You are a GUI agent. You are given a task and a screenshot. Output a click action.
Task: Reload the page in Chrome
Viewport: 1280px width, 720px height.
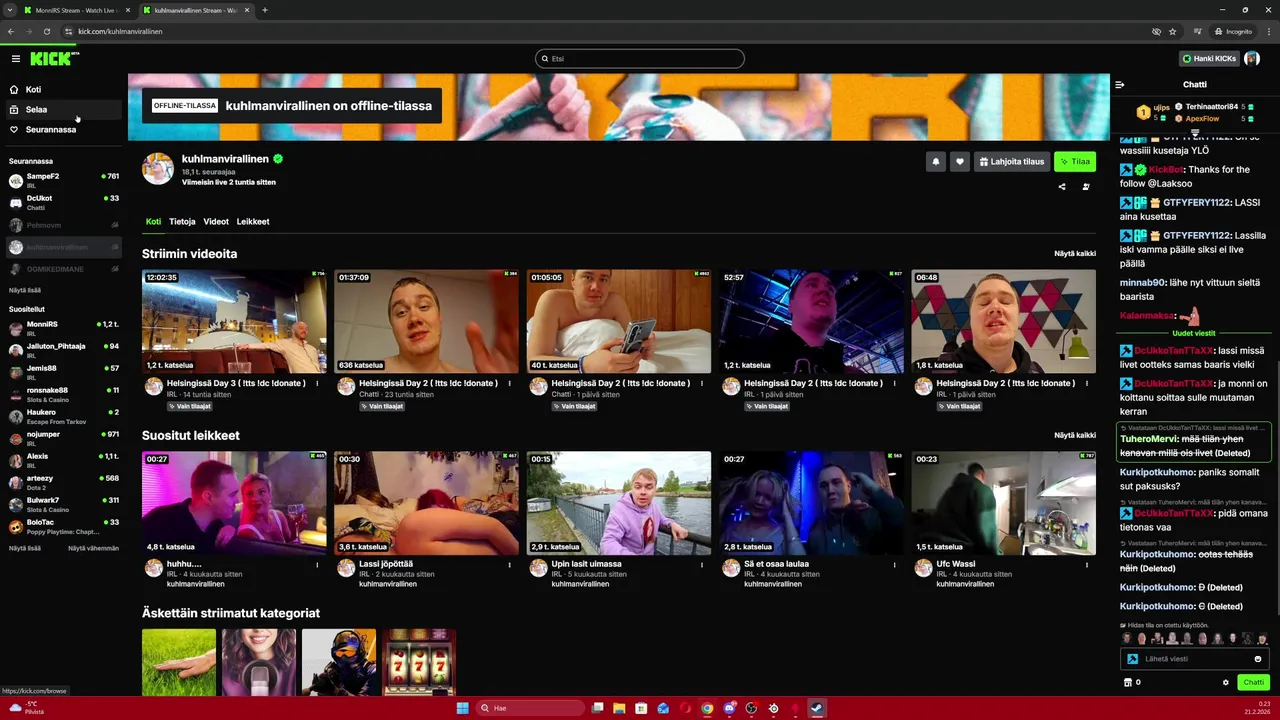(46, 31)
